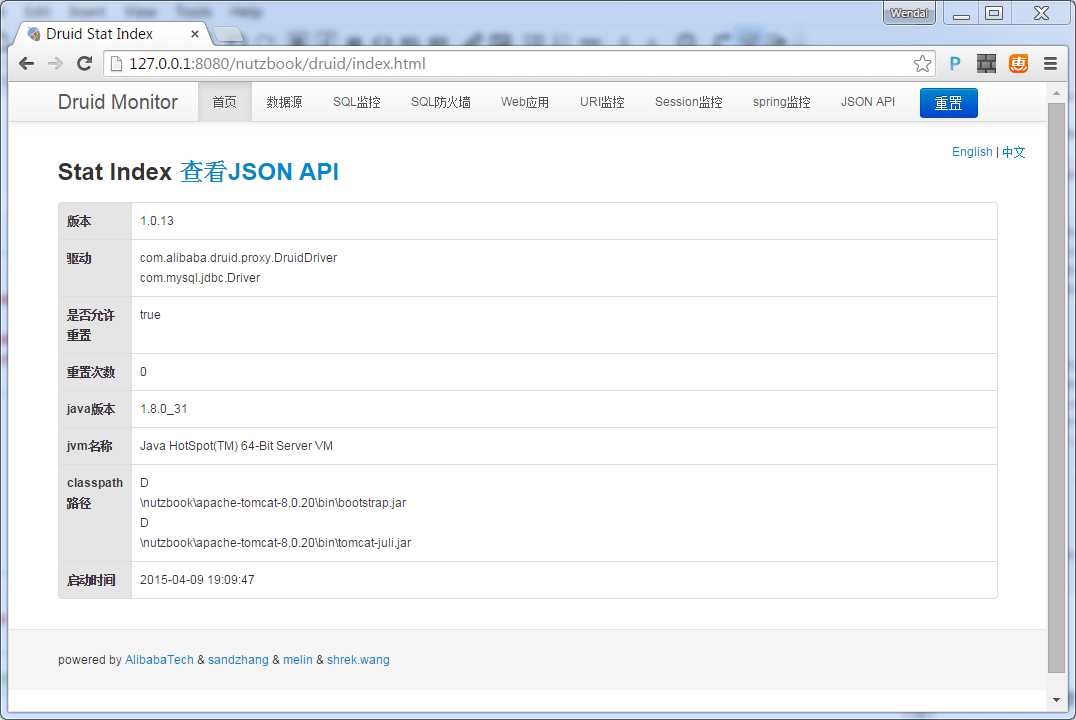This screenshot has width=1076, height=720.
Task: Click com.alibaba.druid.proxy.DruidDriver text
Action: pyautogui.click(x=239, y=258)
